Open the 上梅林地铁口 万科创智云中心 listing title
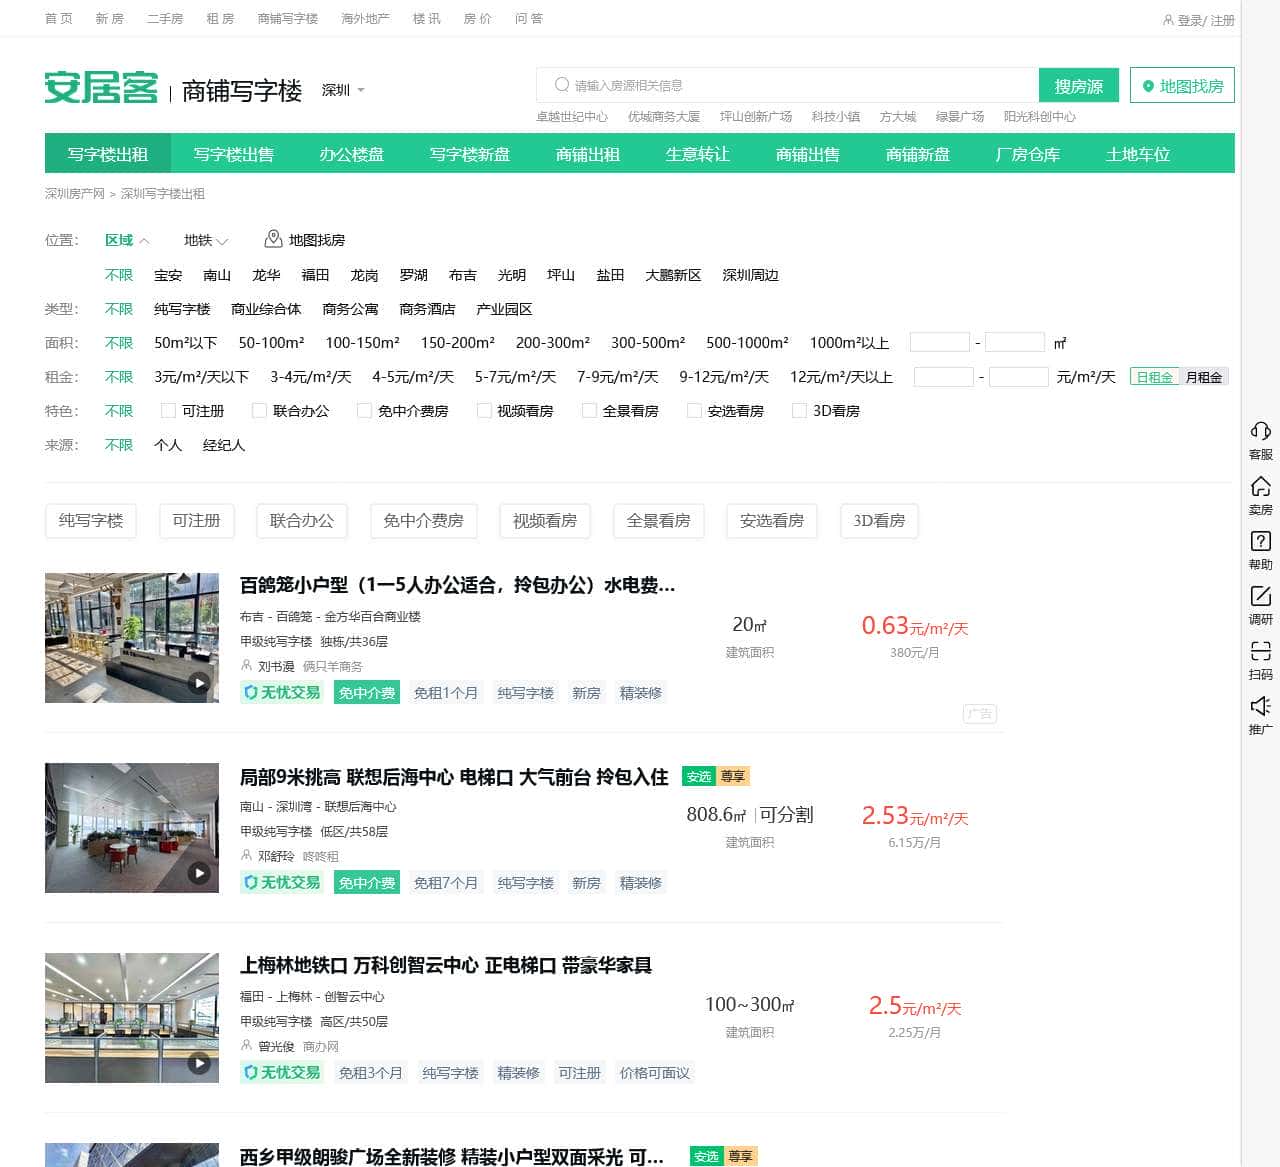 446,966
